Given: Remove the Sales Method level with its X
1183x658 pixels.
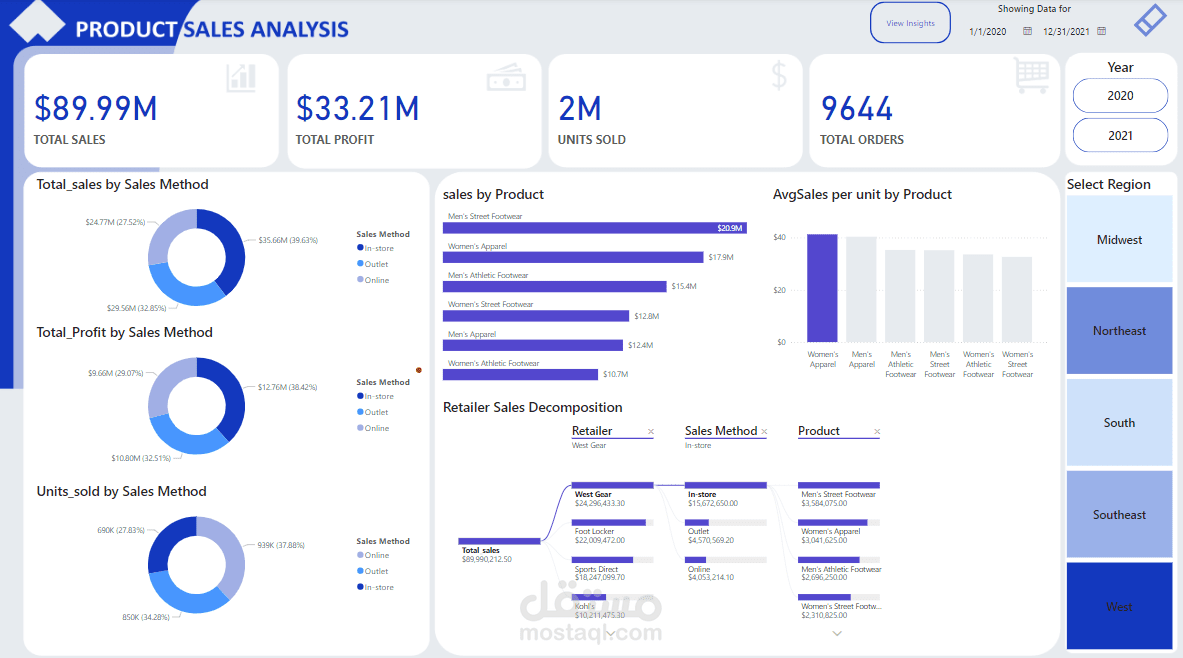Looking at the screenshot, I should tap(764, 432).
